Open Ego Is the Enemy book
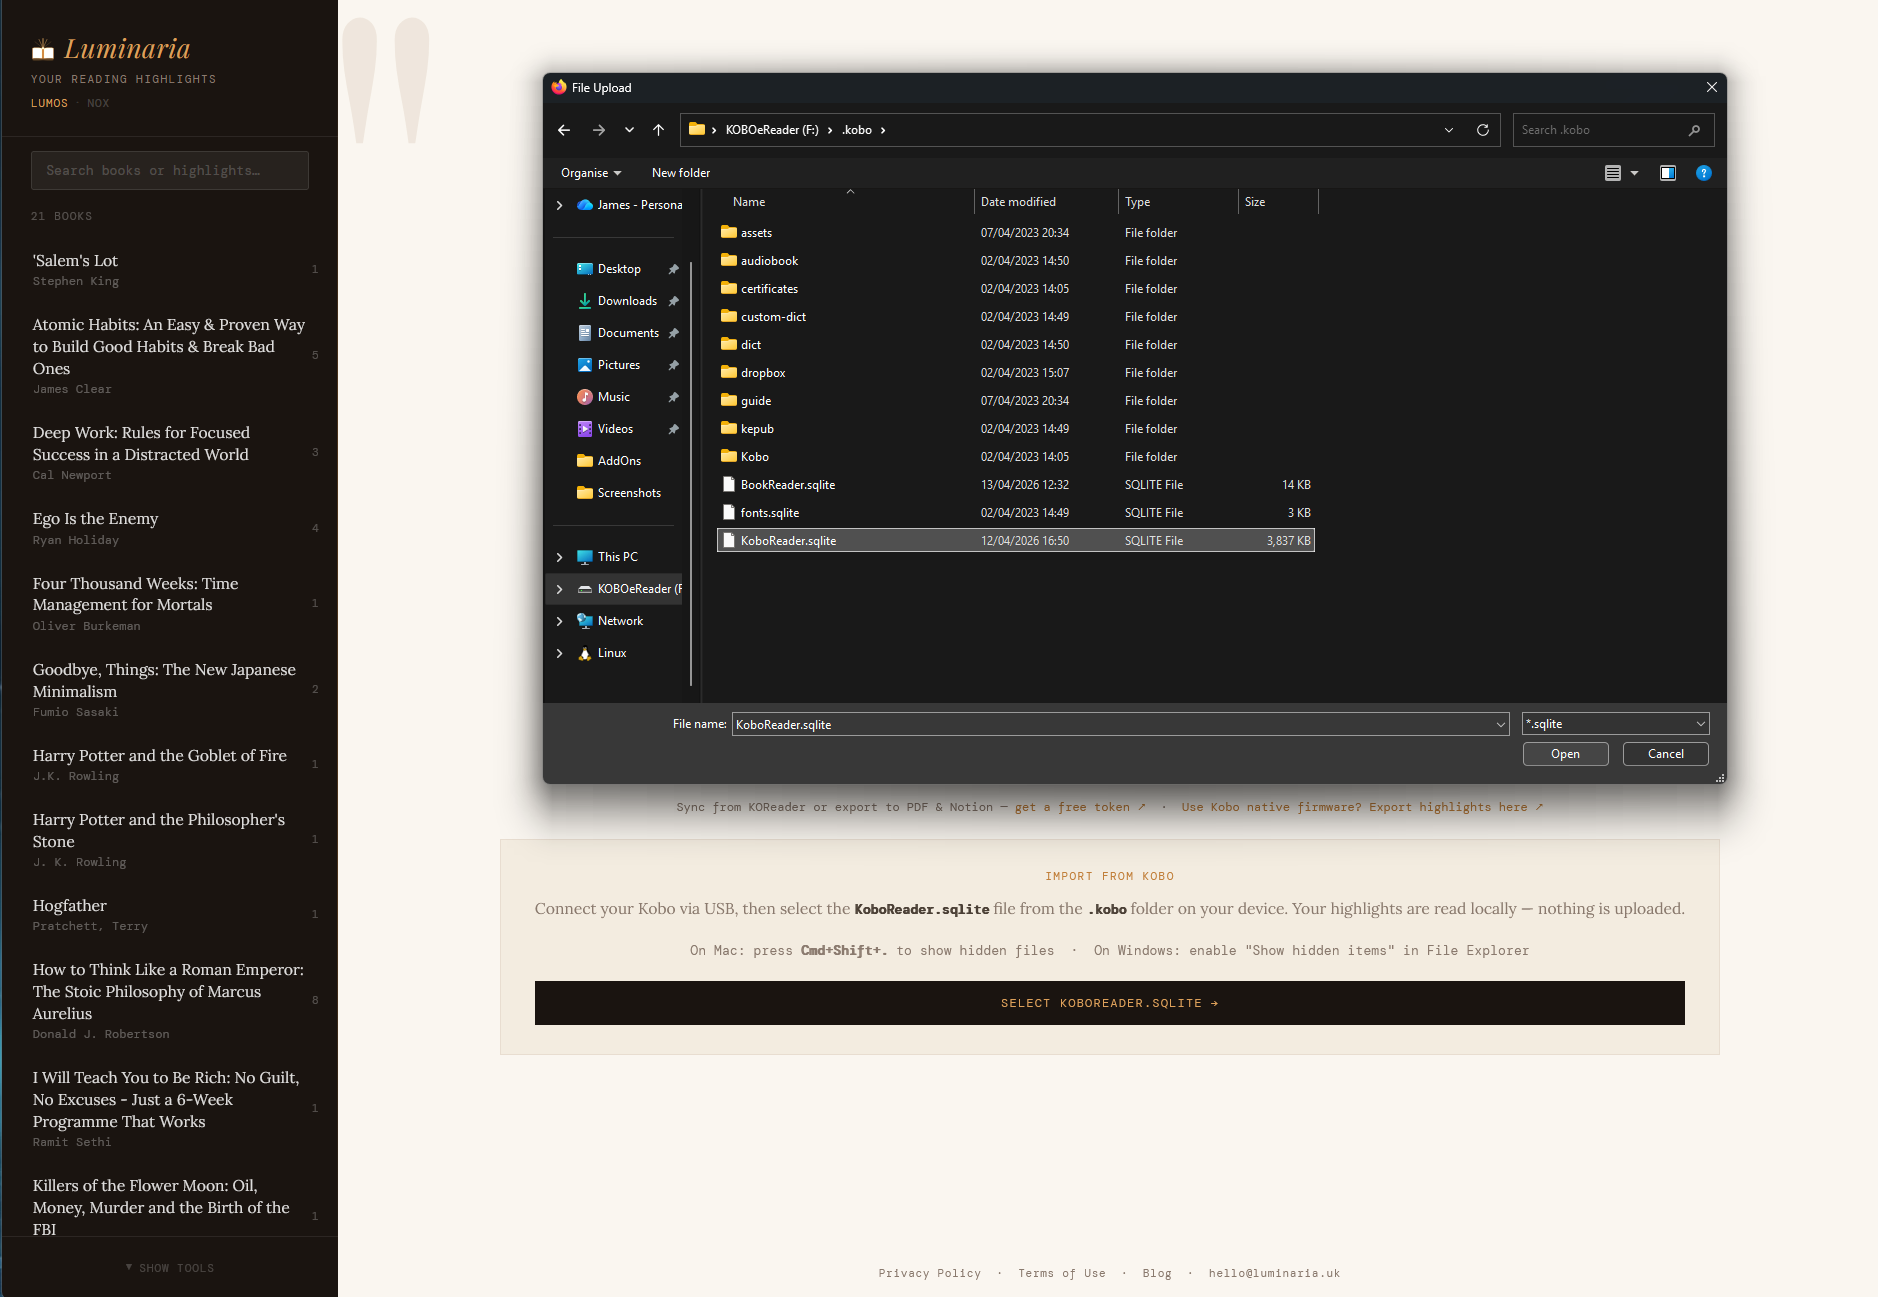The height and width of the screenshot is (1297, 1878). tap(170, 528)
